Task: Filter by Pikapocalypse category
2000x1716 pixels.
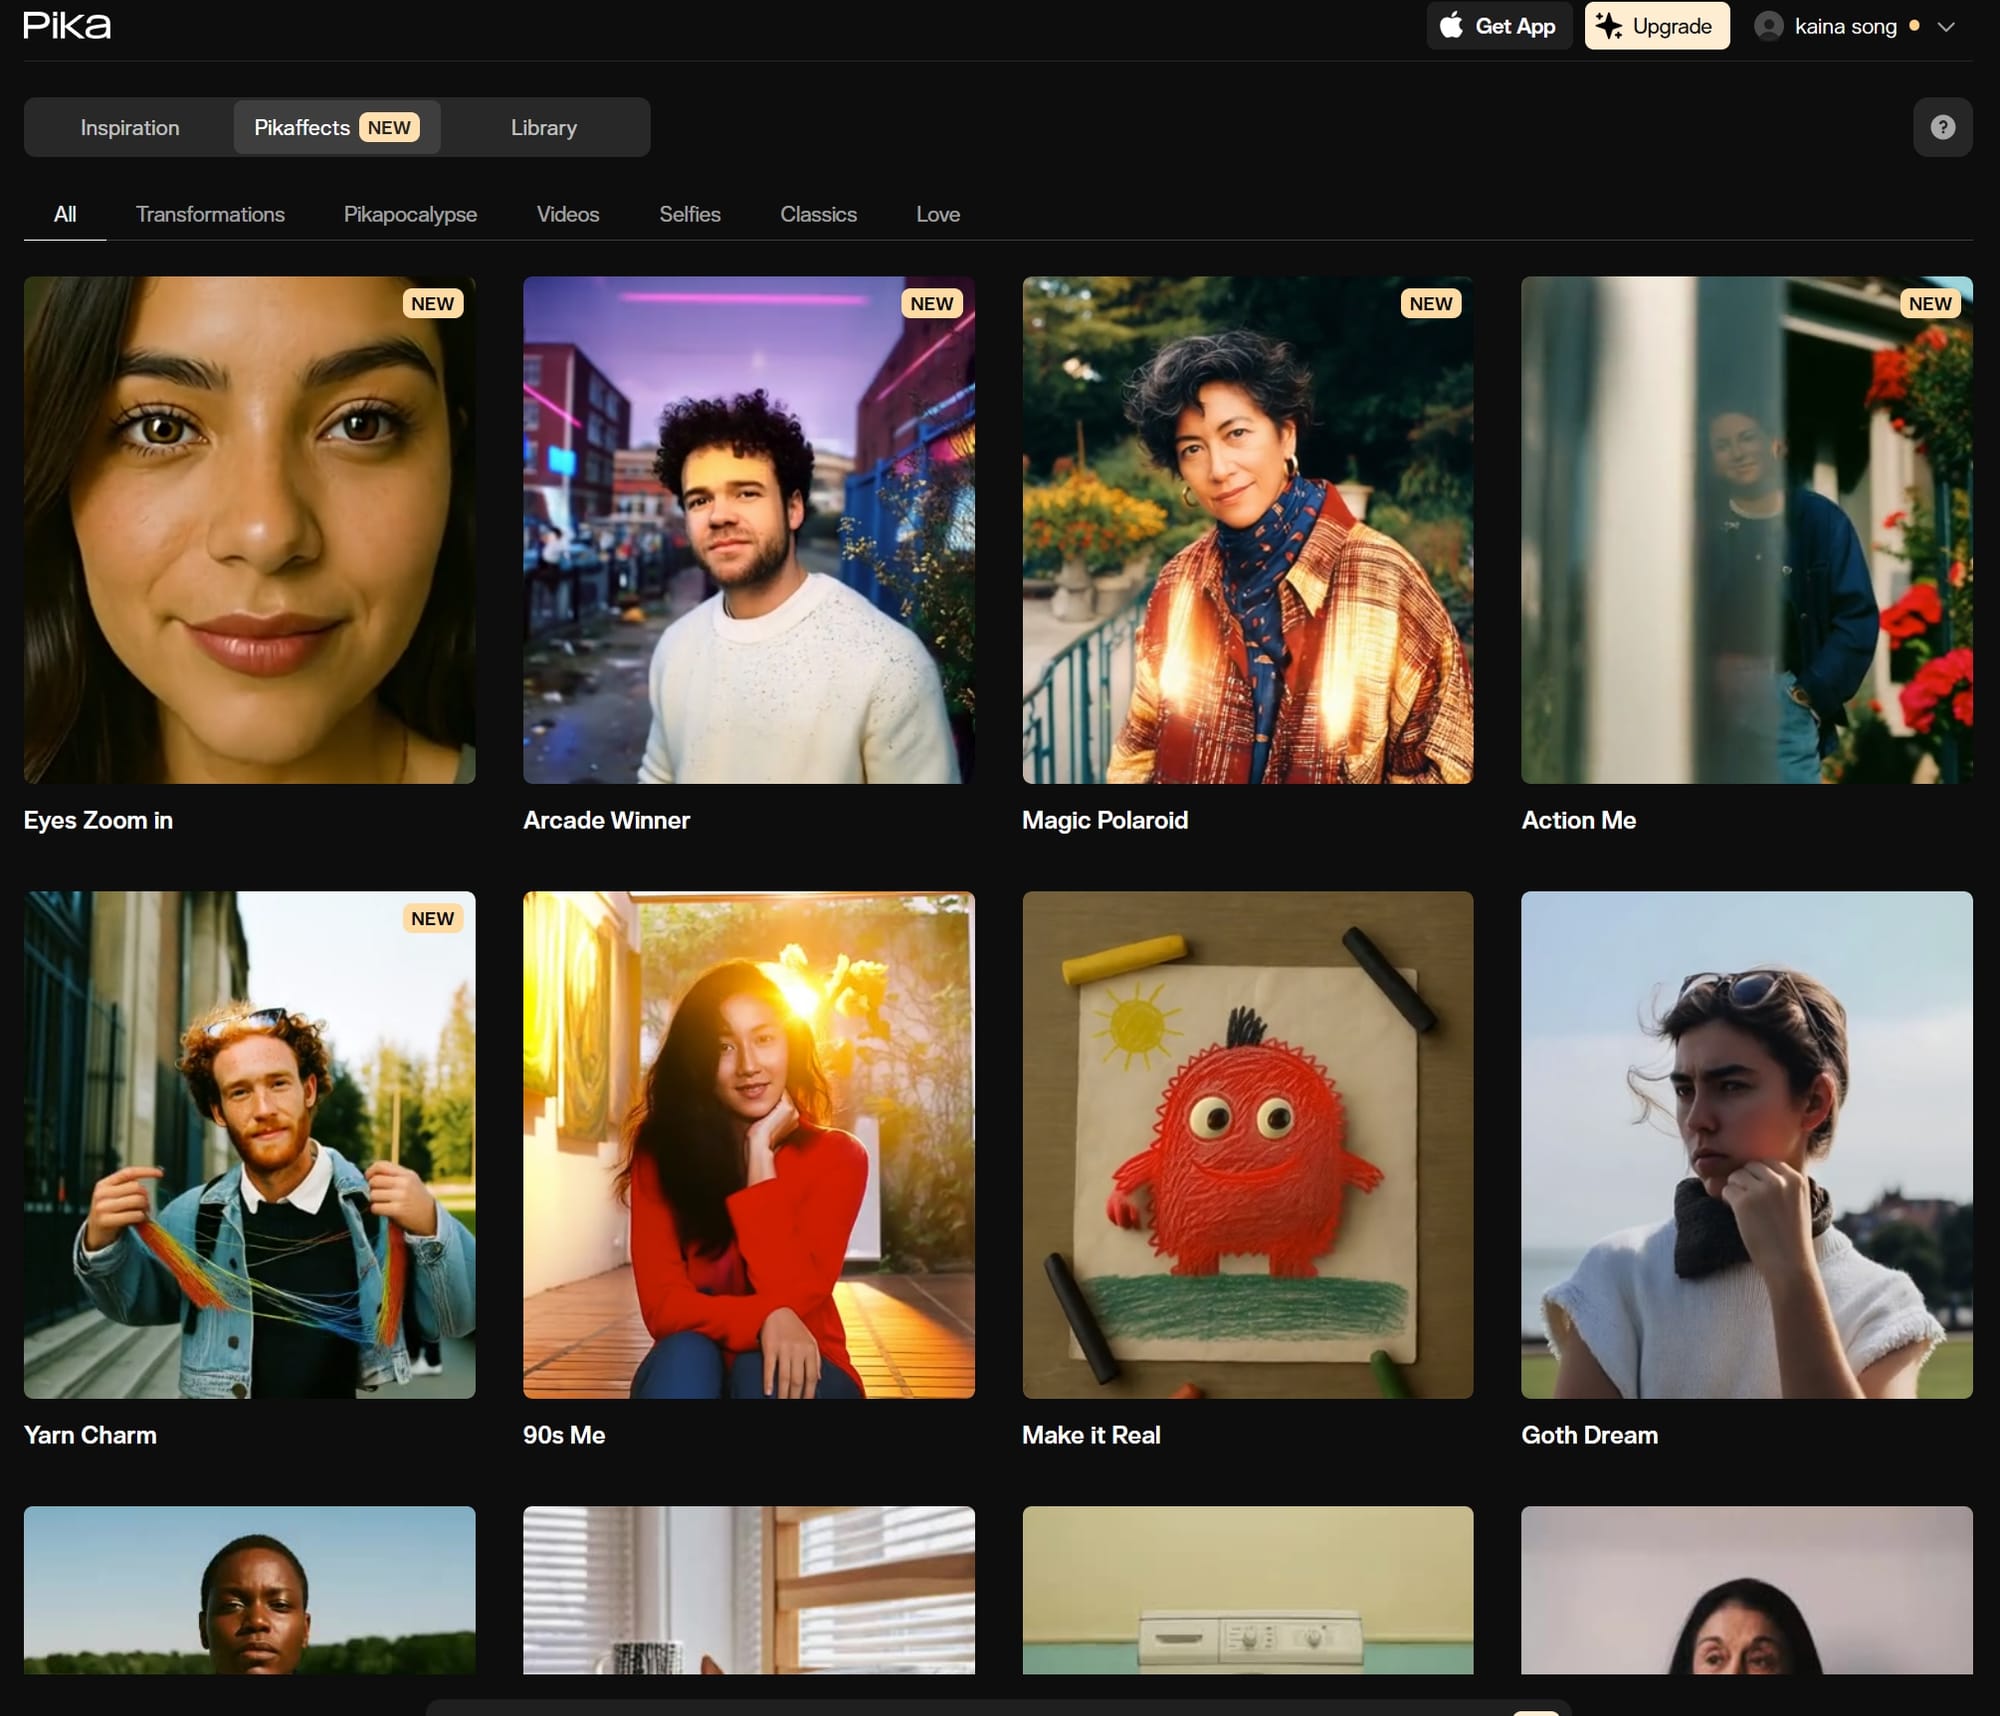Action: point(410,214)
